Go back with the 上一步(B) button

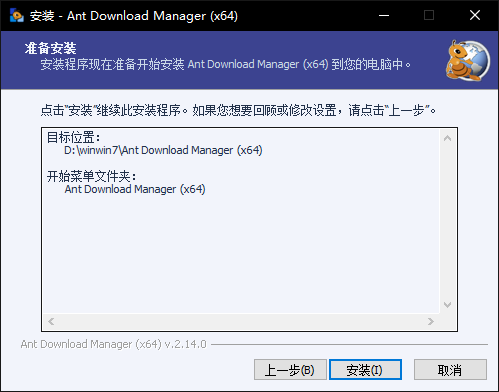click(x=290, y=369)
